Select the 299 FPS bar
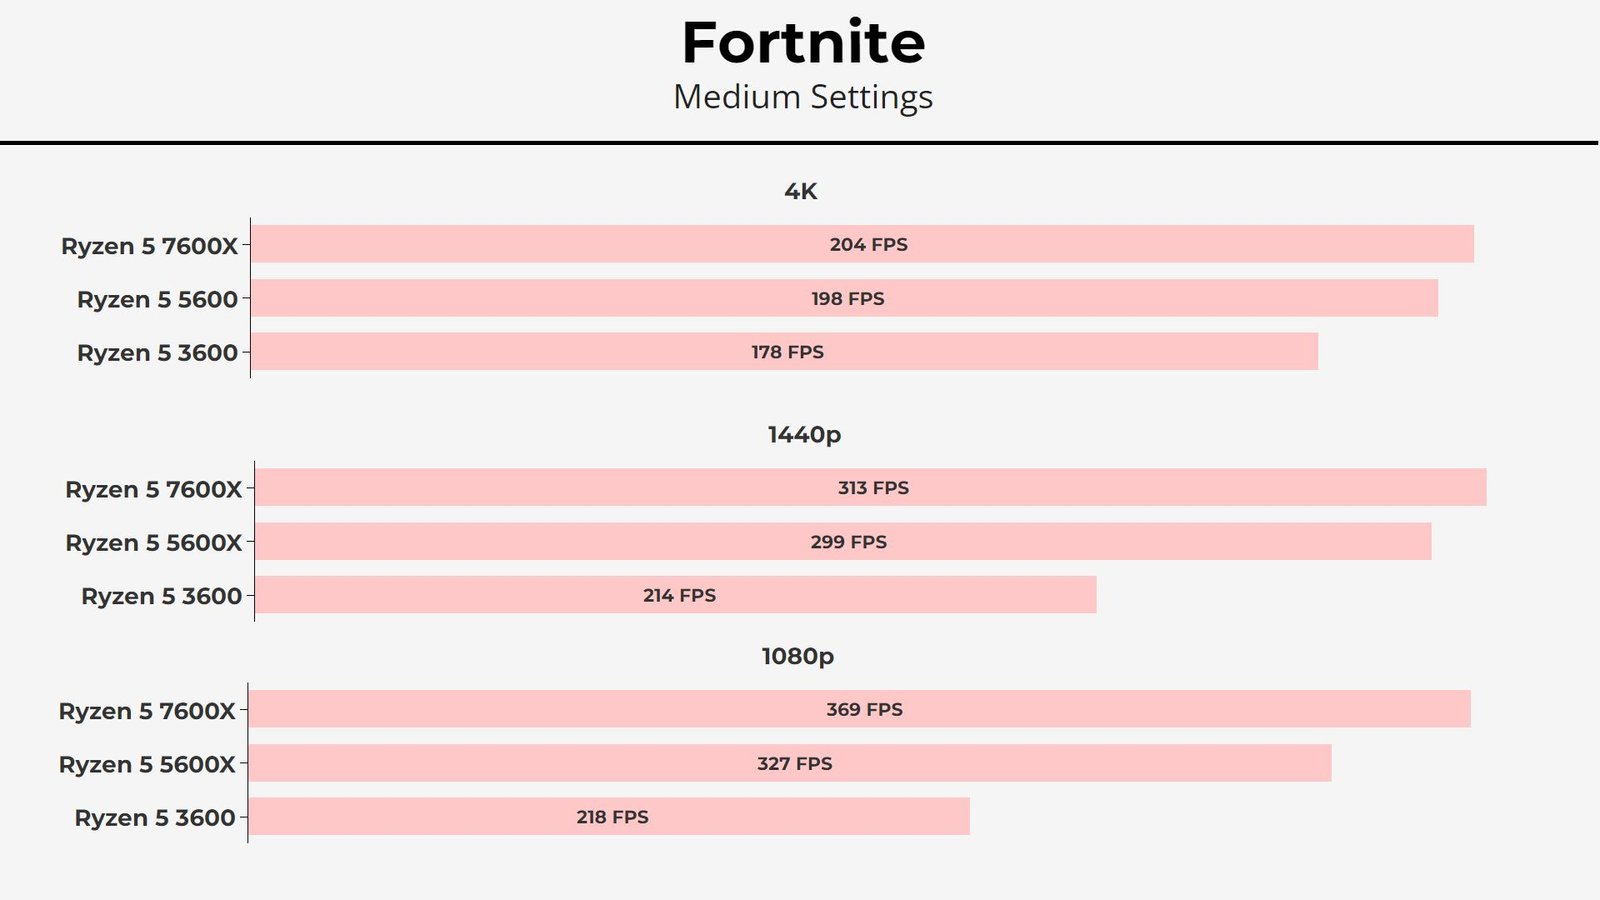 [x=843, y=542]
